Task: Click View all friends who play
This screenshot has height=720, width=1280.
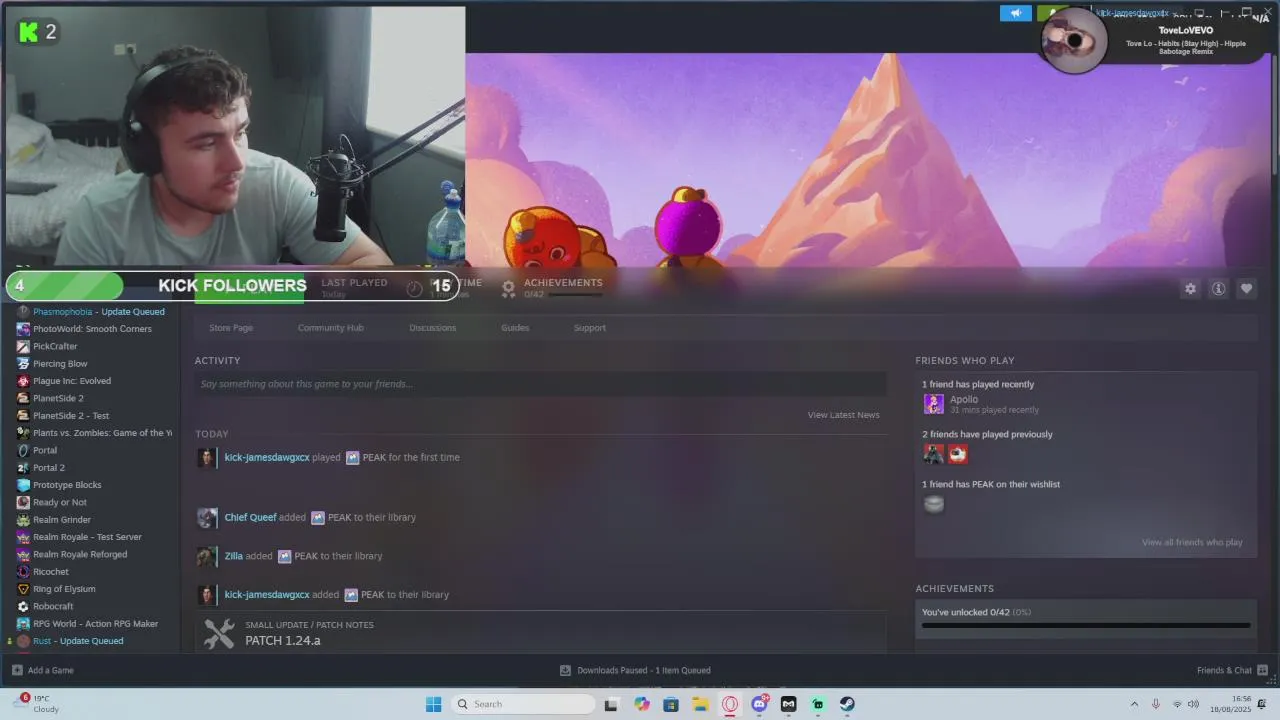Action: pos(1192,542)
